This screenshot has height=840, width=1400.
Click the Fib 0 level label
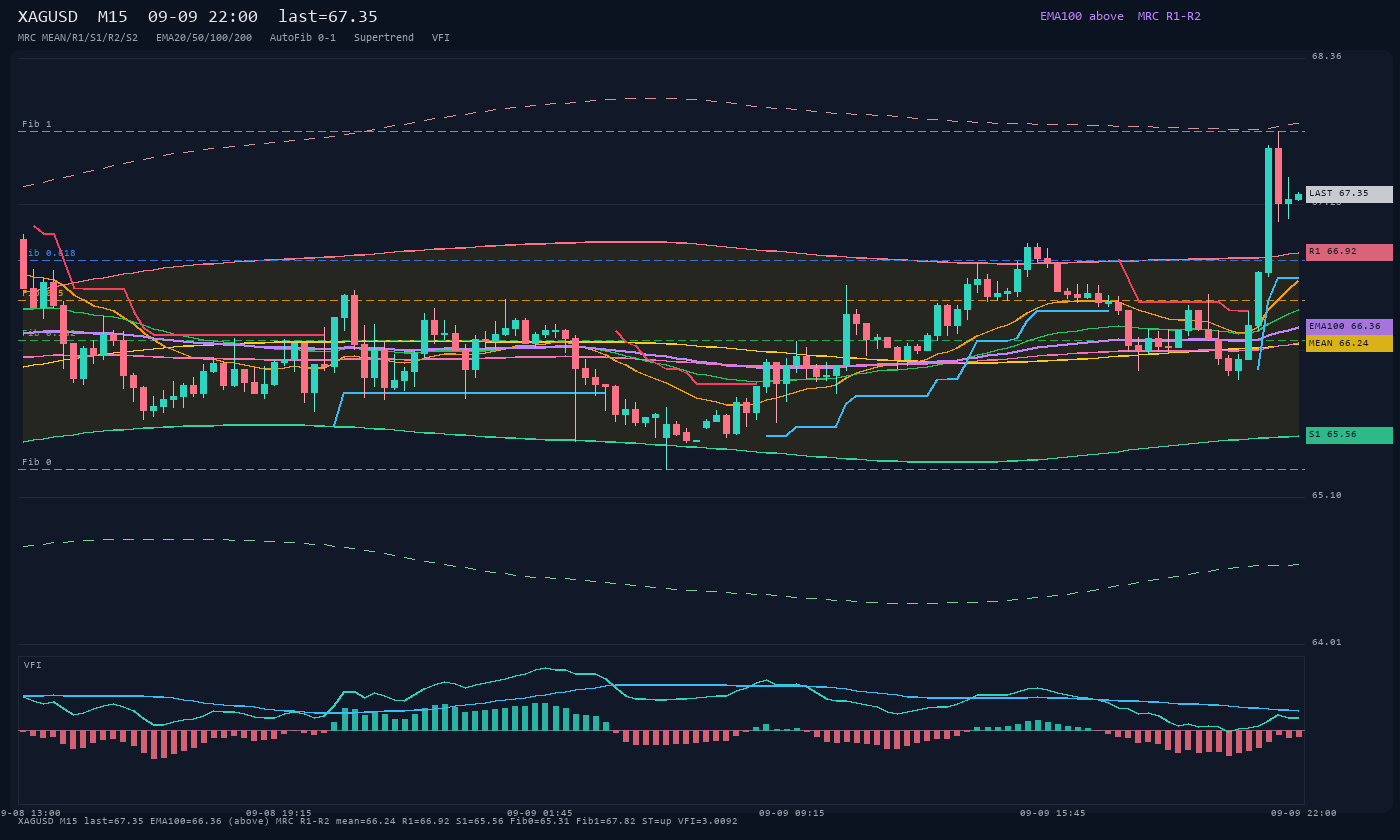pyautogui.click(x=37, y=462)
